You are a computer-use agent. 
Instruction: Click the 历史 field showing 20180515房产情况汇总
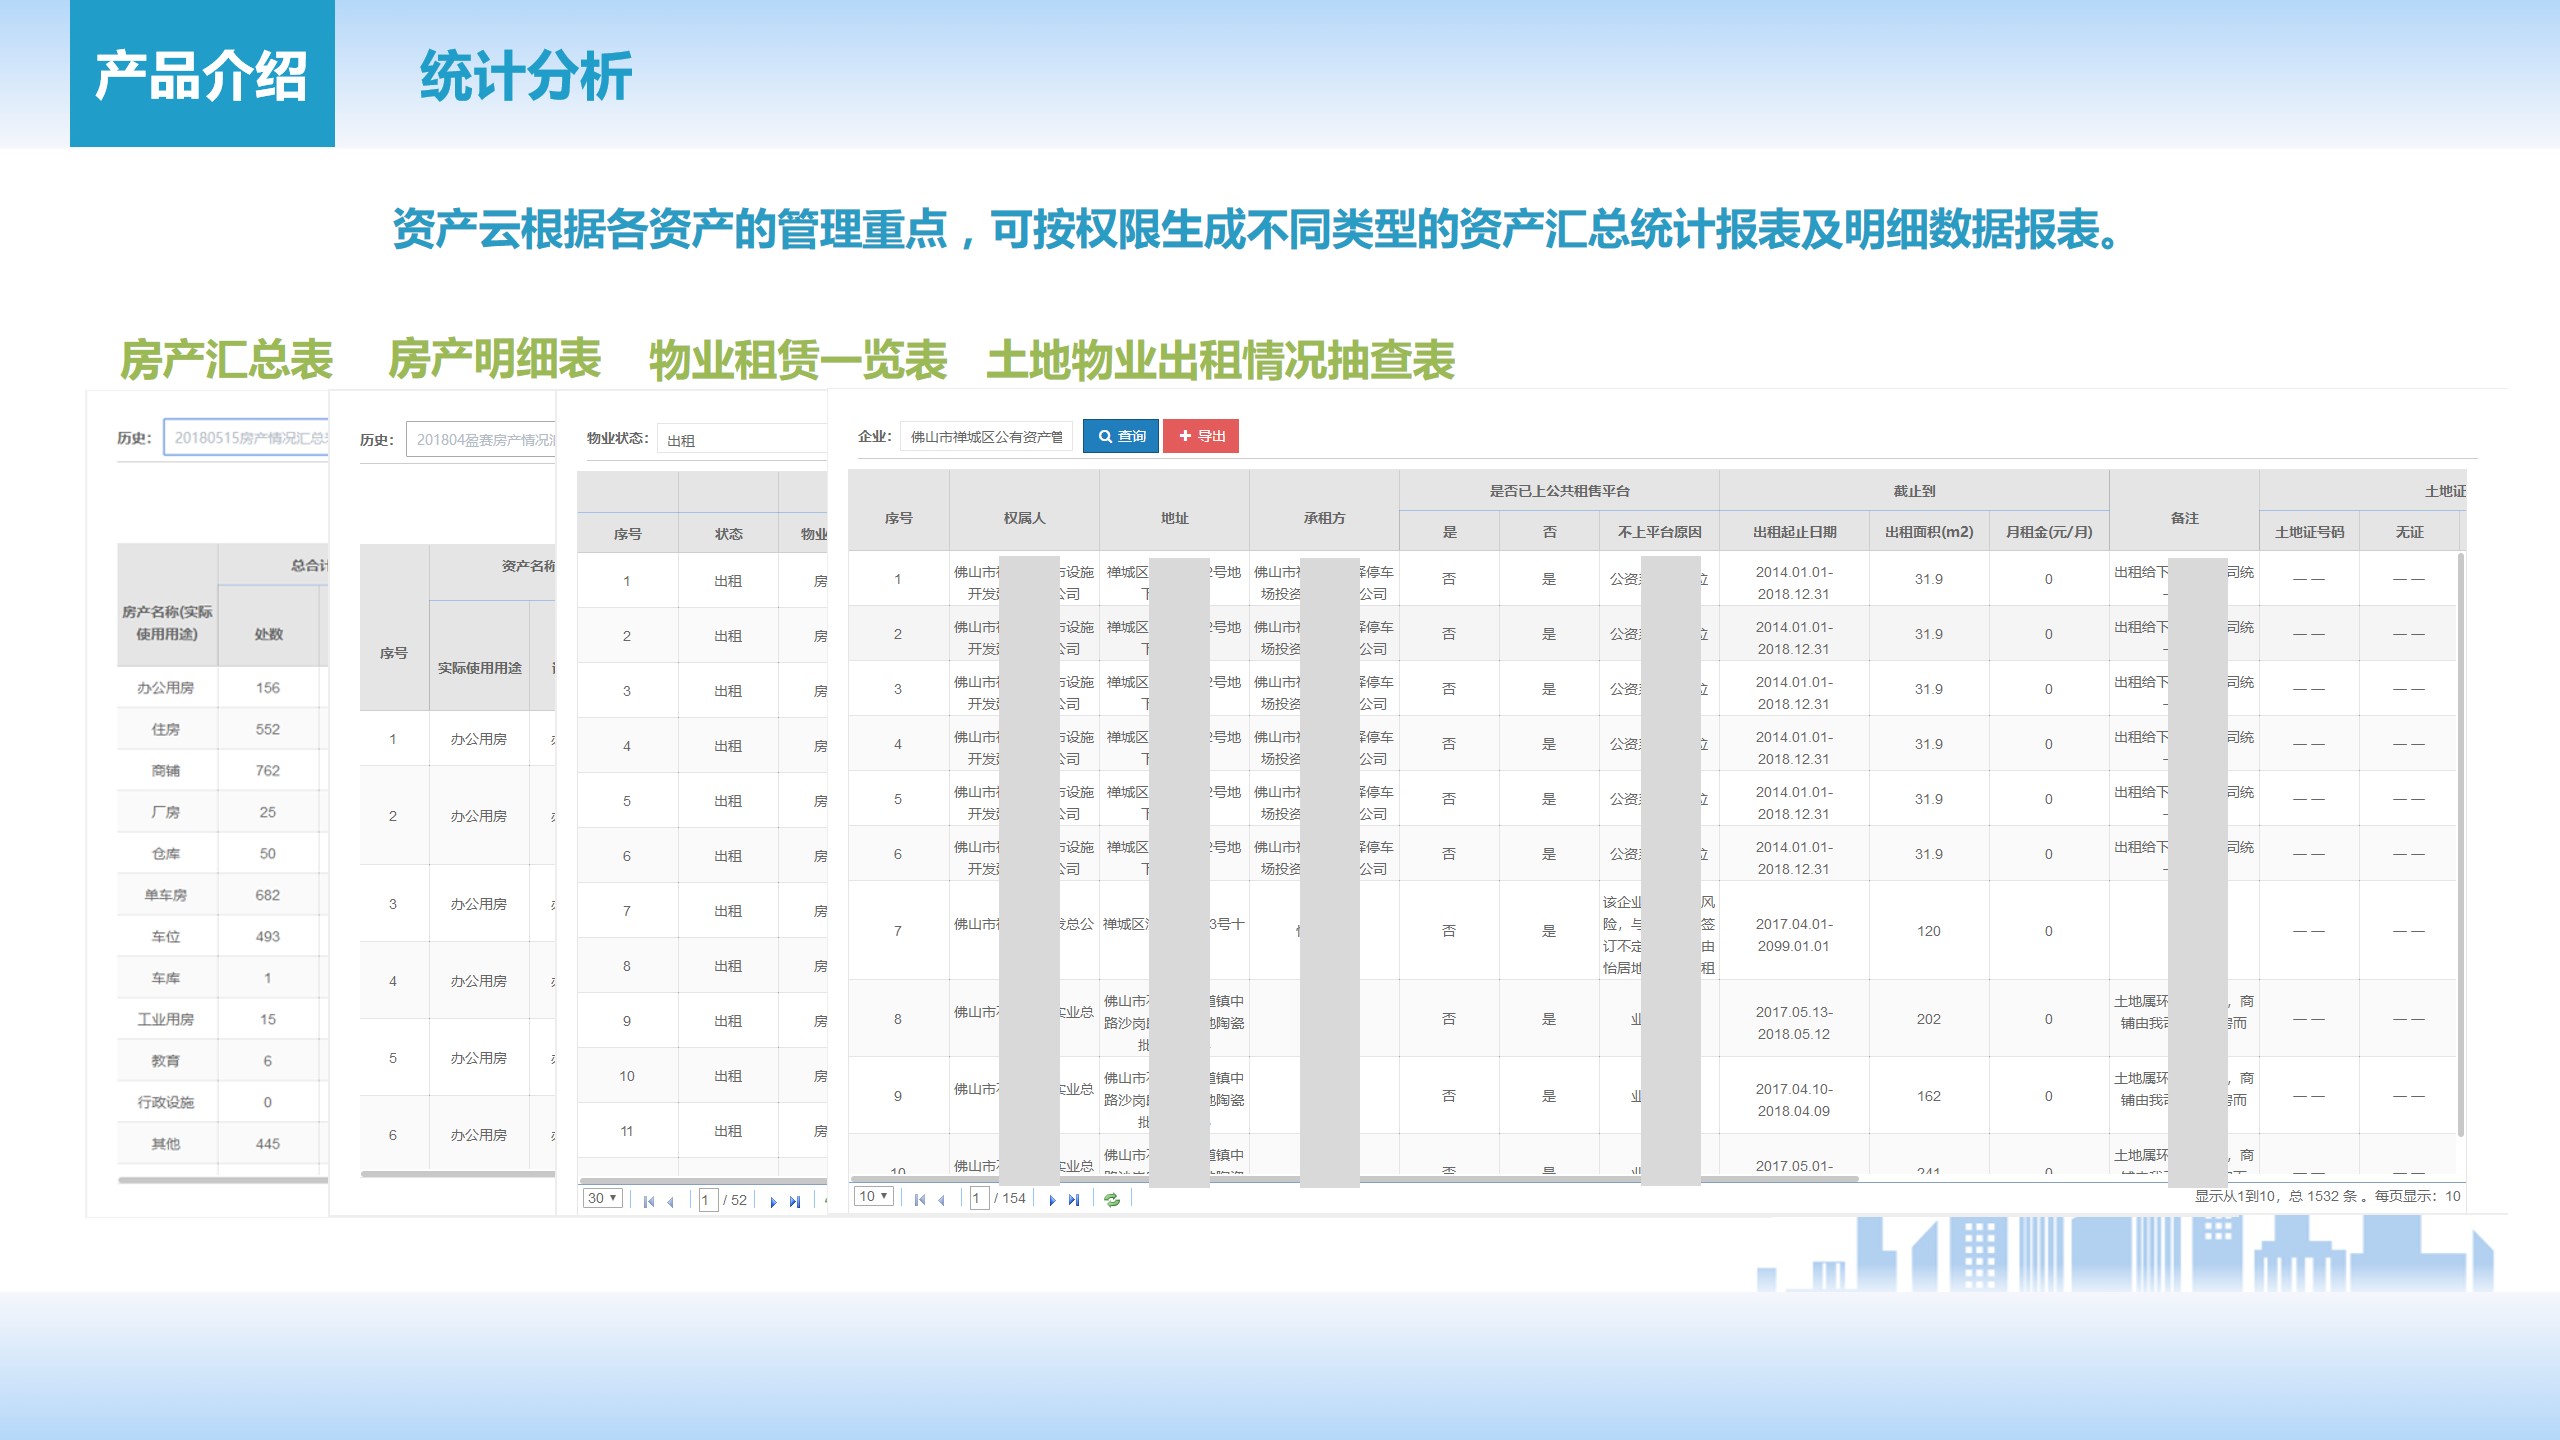click(x=246, y=438)
